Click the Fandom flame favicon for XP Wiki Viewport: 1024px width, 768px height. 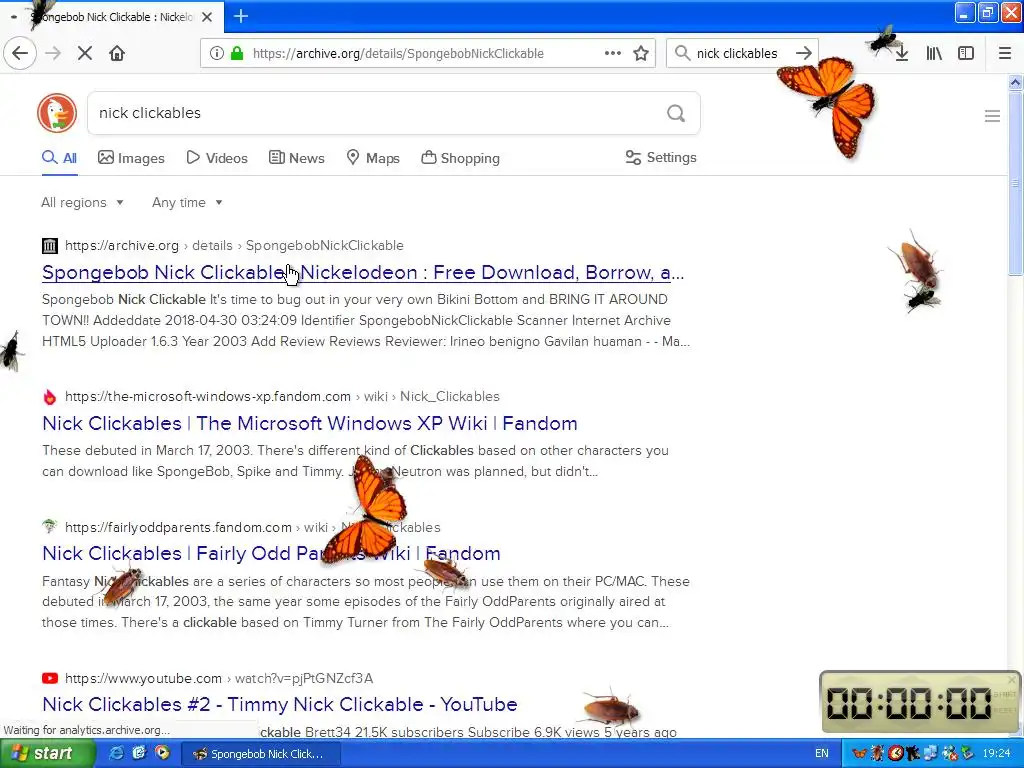pos(50,397)
